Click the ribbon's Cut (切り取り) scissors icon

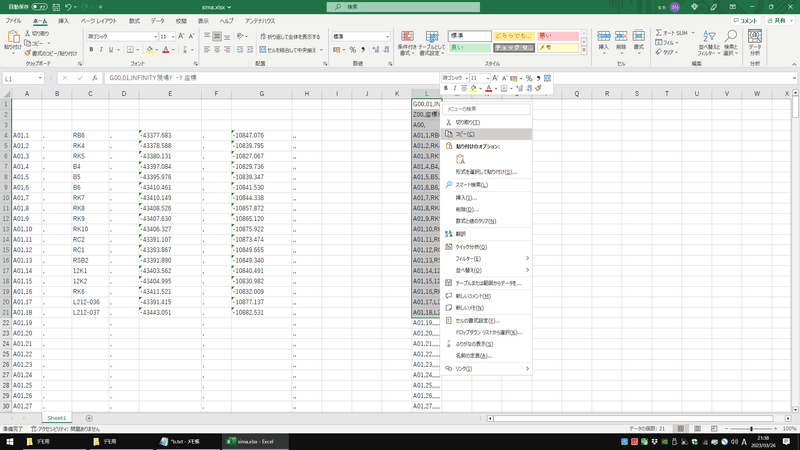(x=28, y=33)
